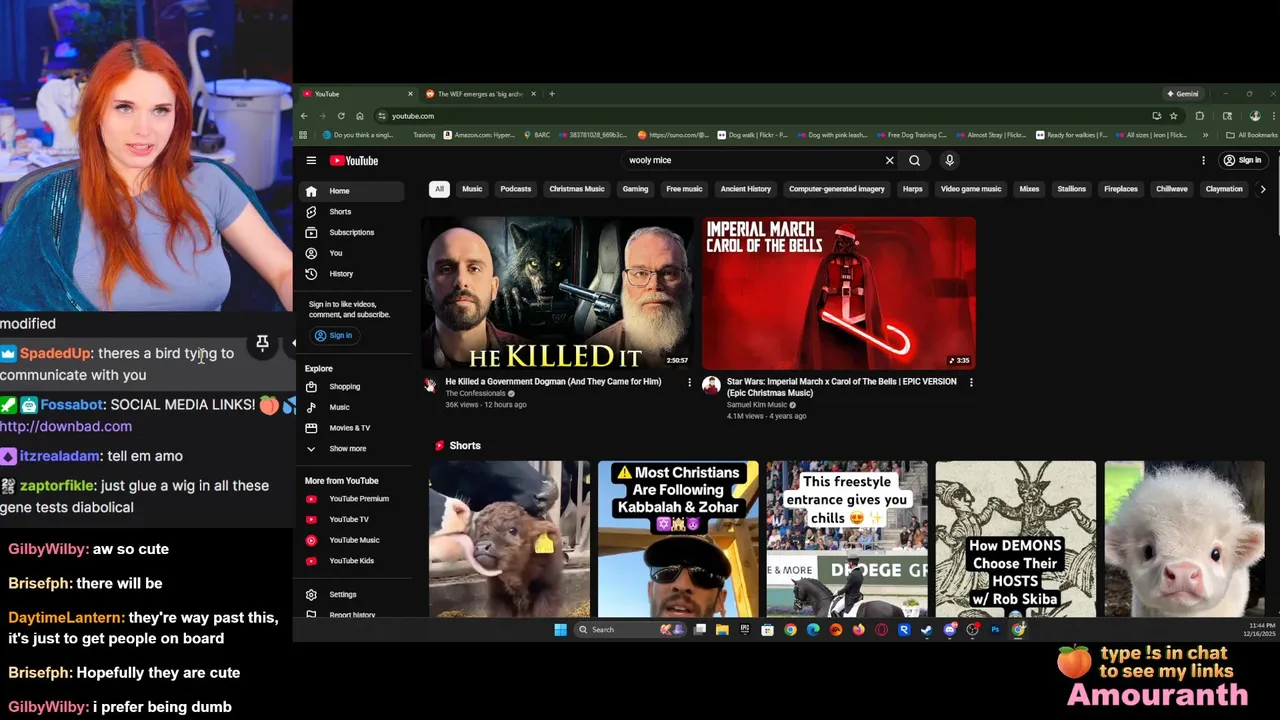Screen dimensions: 1280x720
Task: Open Shopping under Explore
Action: [x=351, y=387]
